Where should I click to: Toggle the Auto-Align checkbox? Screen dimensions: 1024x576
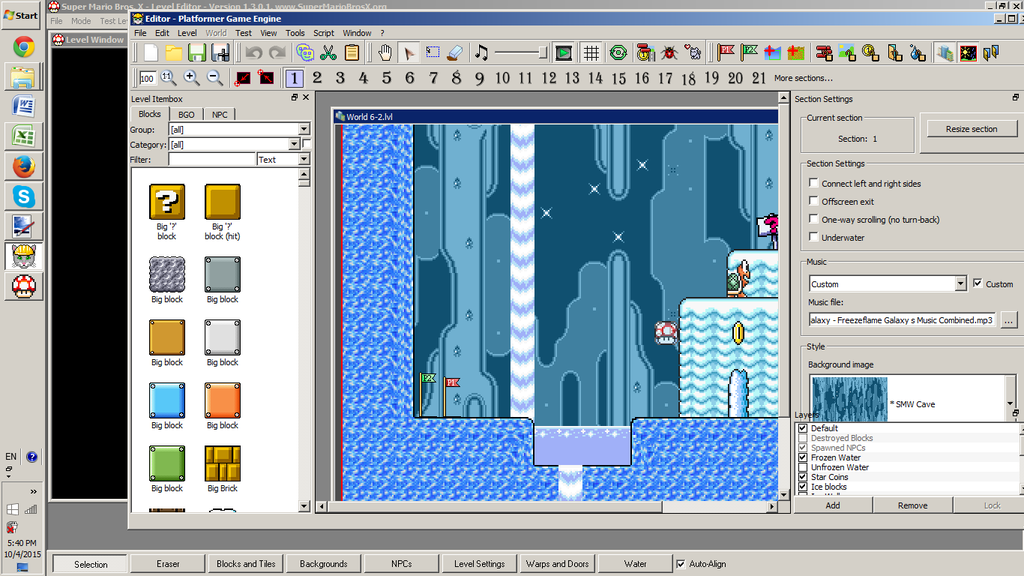(x=680, y=564)
